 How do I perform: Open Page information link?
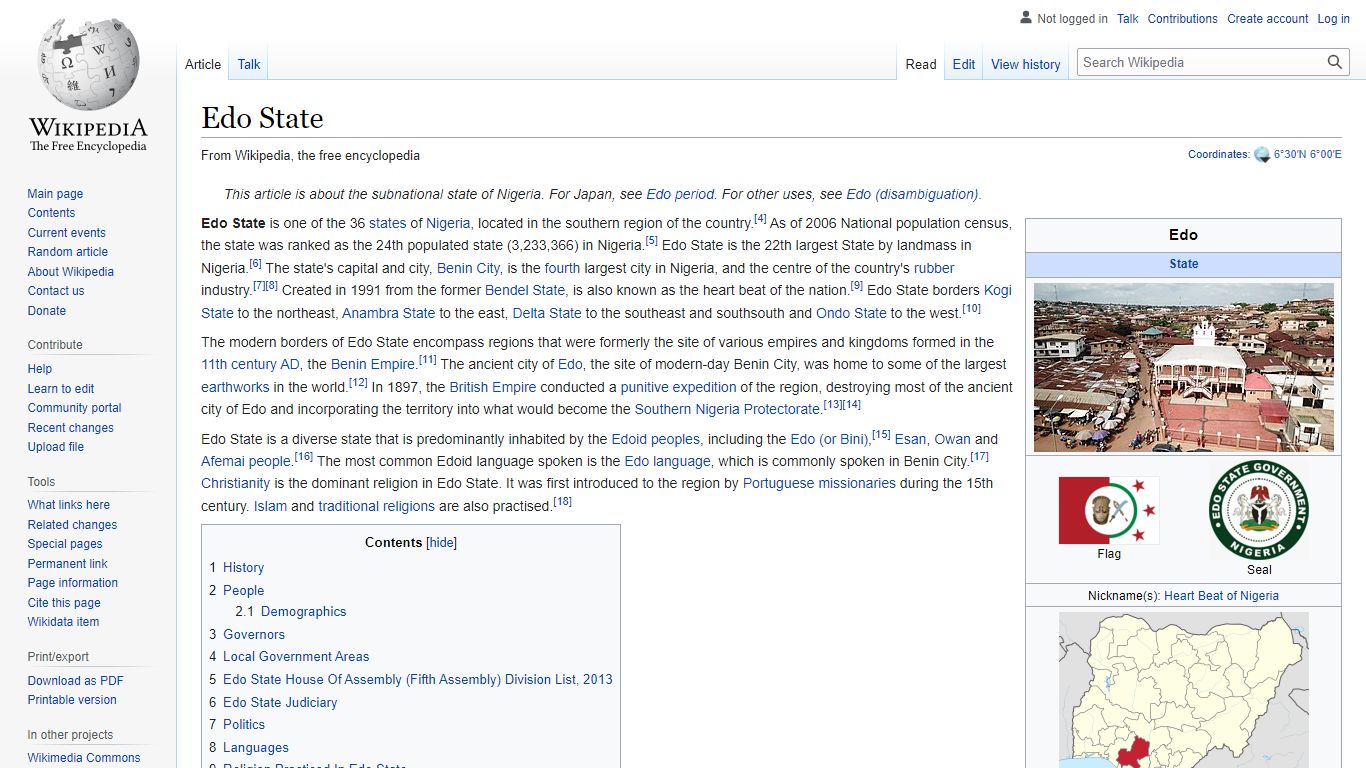(x=72, y=583)
